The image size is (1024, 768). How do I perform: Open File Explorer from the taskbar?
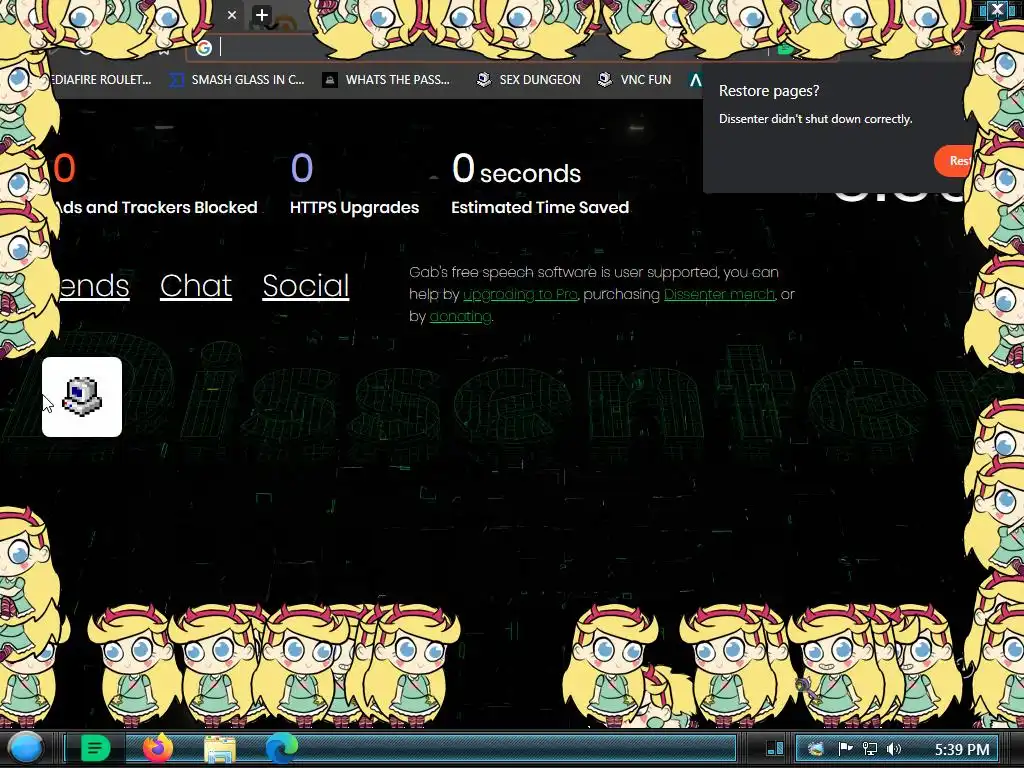[220, 749]
